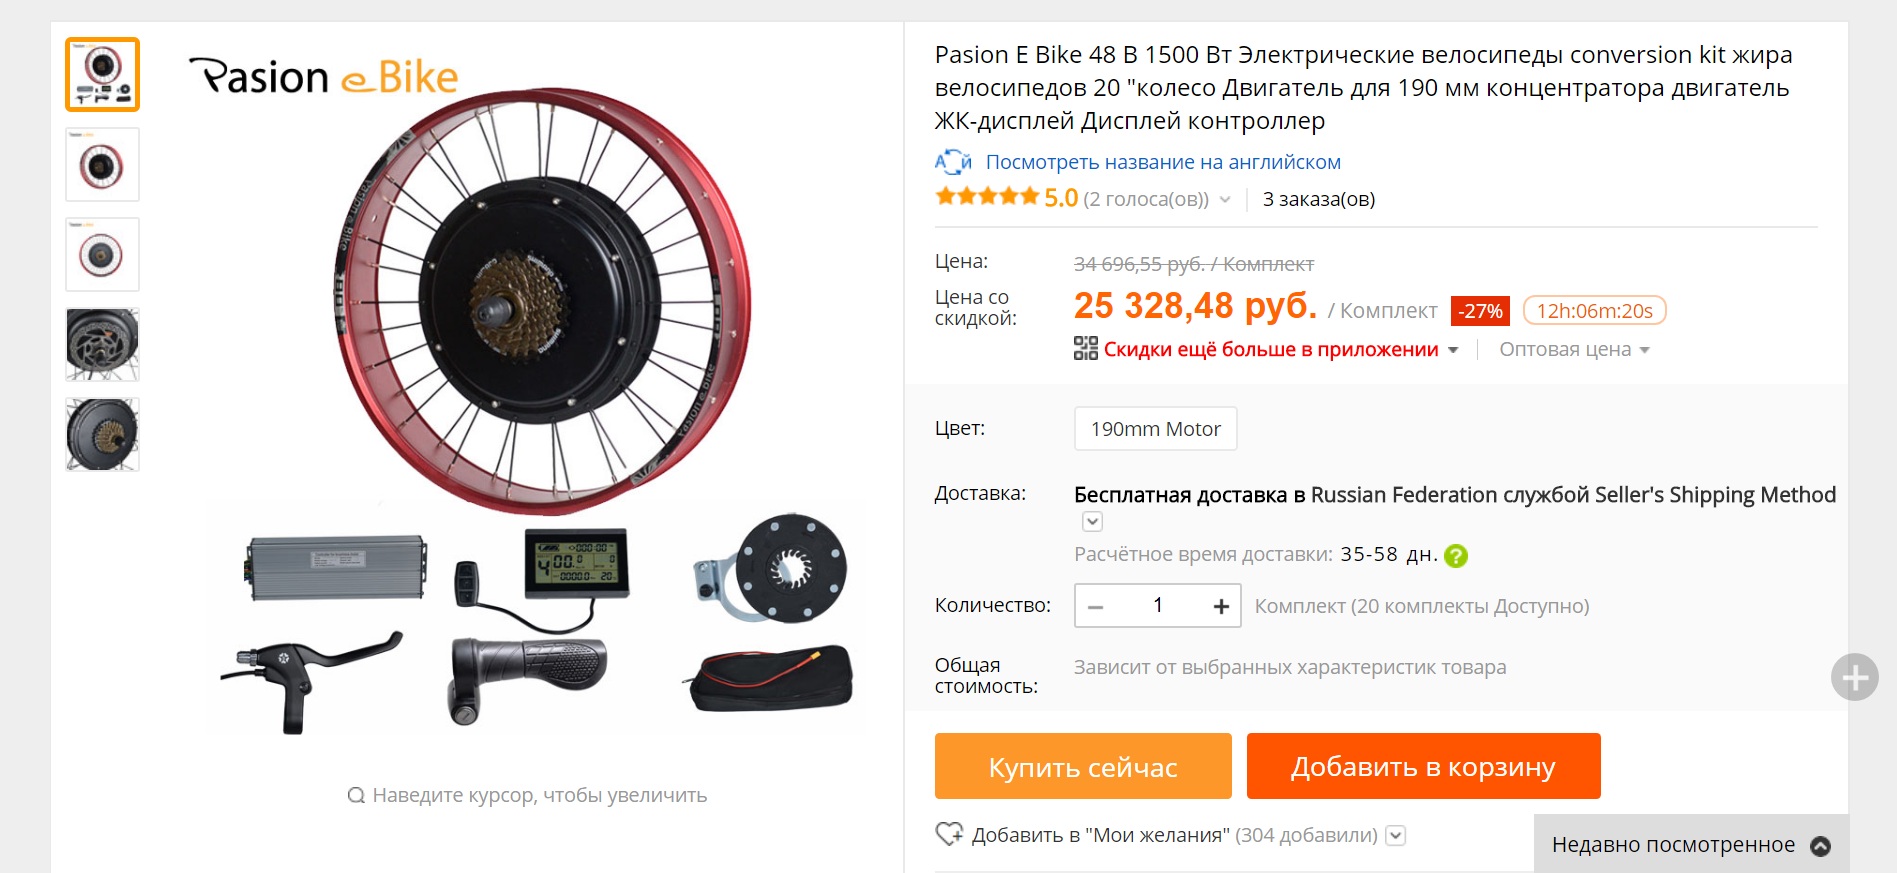This screenshot has width=1897, height=873.
Task: Open the Оптовая цена dropdown
Action: tap(1574, 349)
